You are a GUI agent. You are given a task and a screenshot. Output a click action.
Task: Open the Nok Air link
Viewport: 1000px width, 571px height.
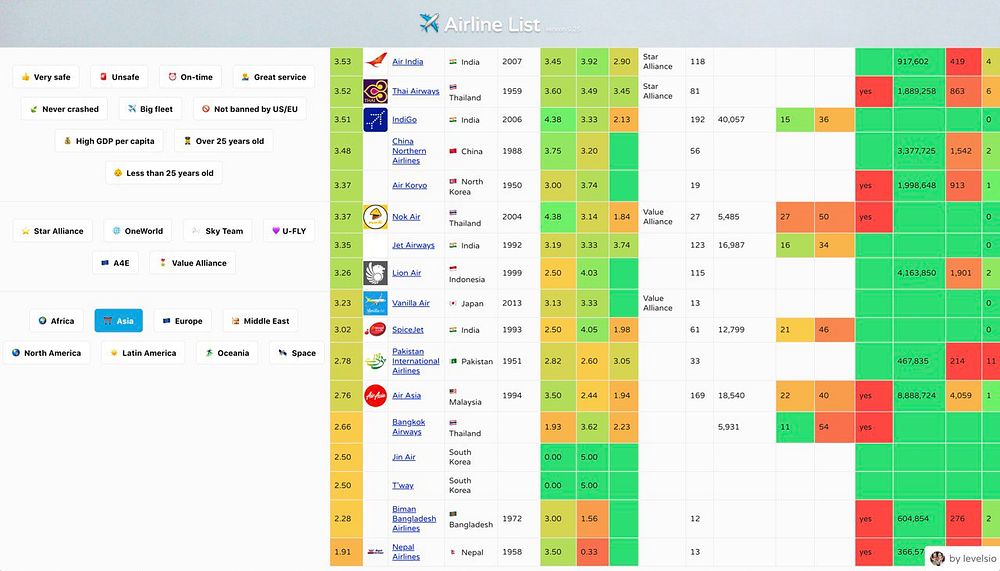406,216
